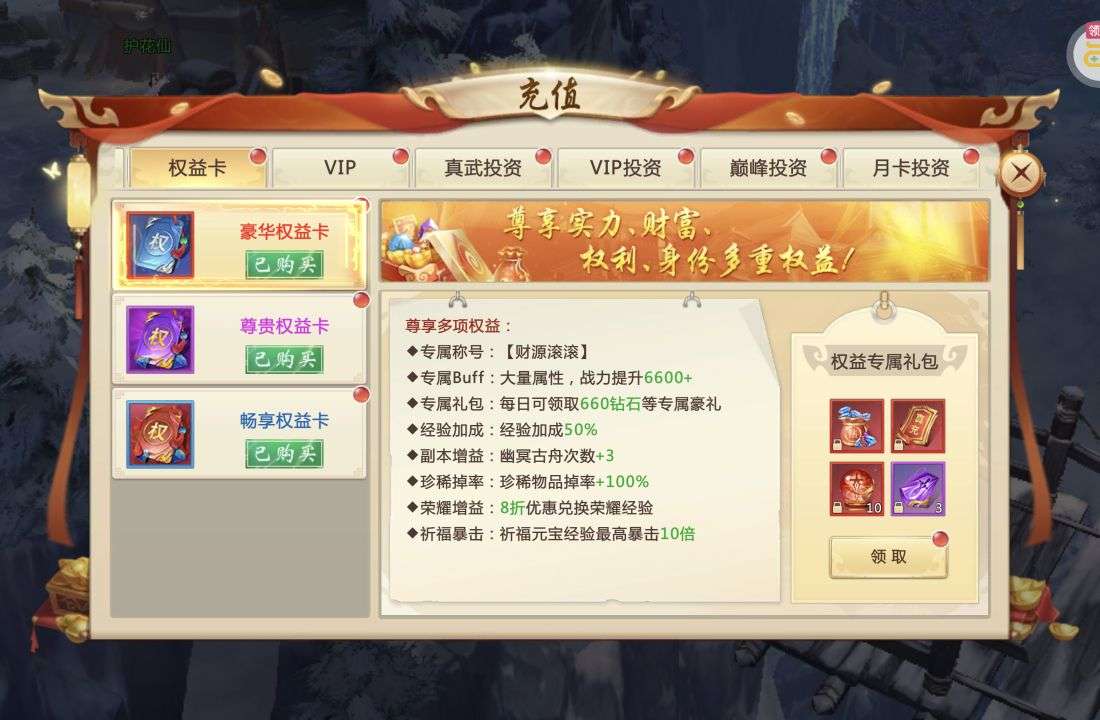
Task: Open the VIP投资 tab
Action: (x=625, y=168)
